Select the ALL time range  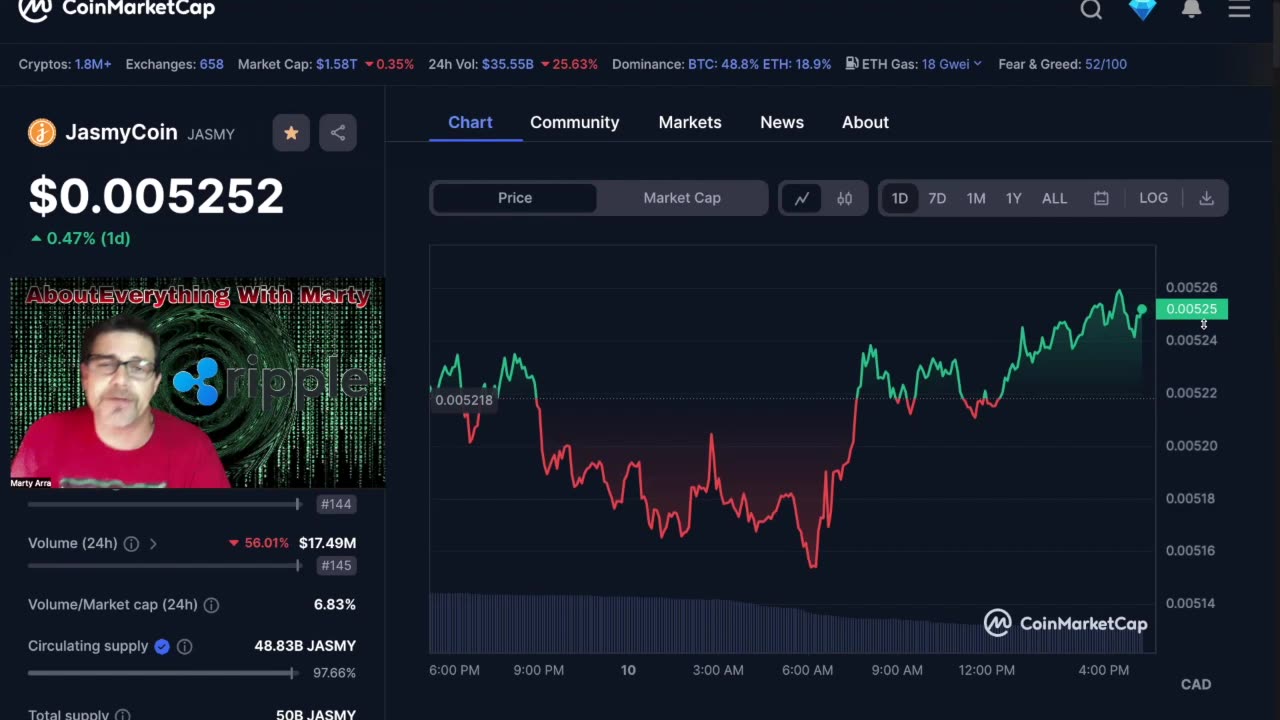(x=1054, y=198)
